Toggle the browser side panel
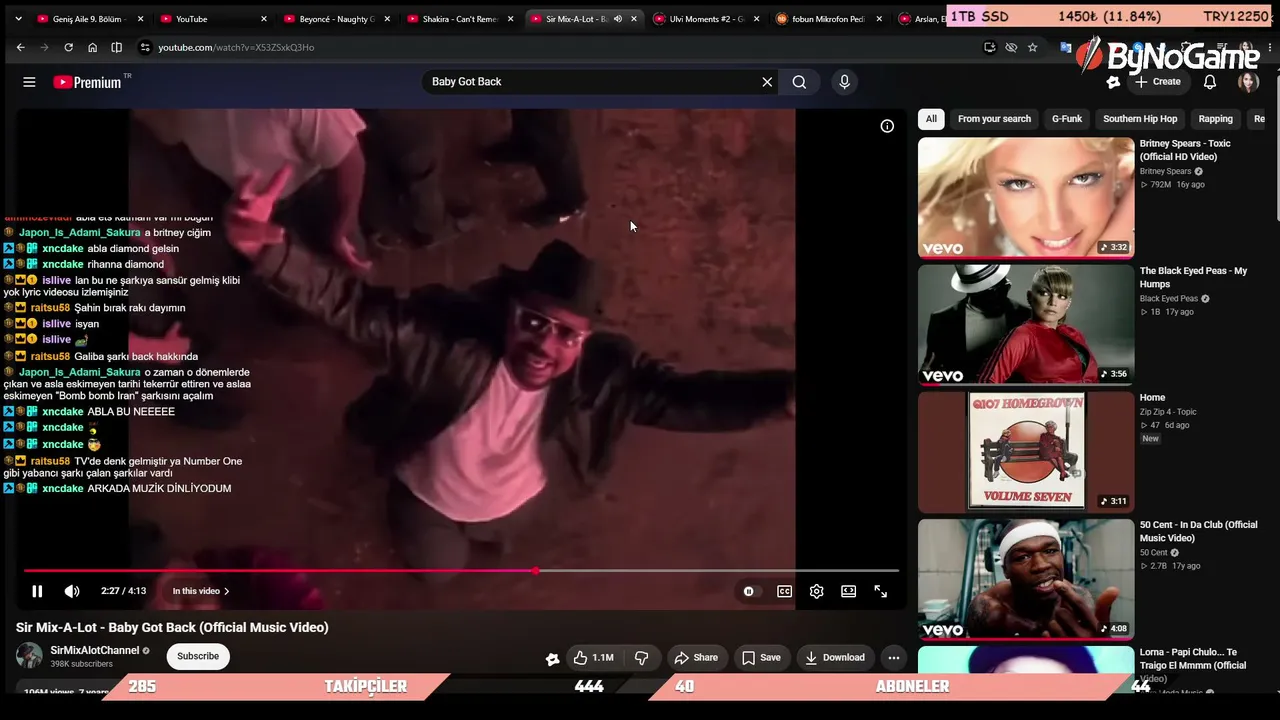The height and width of the screenshot is (720, 1280). 117,47
